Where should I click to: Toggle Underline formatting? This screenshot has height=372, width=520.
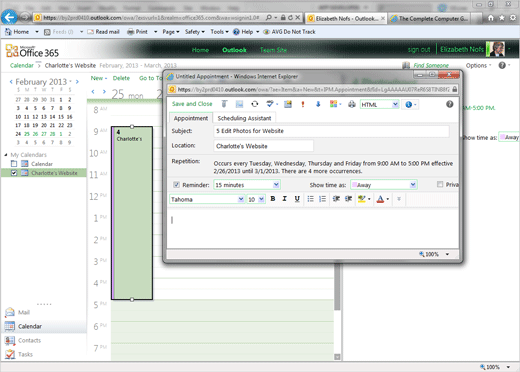297,199
